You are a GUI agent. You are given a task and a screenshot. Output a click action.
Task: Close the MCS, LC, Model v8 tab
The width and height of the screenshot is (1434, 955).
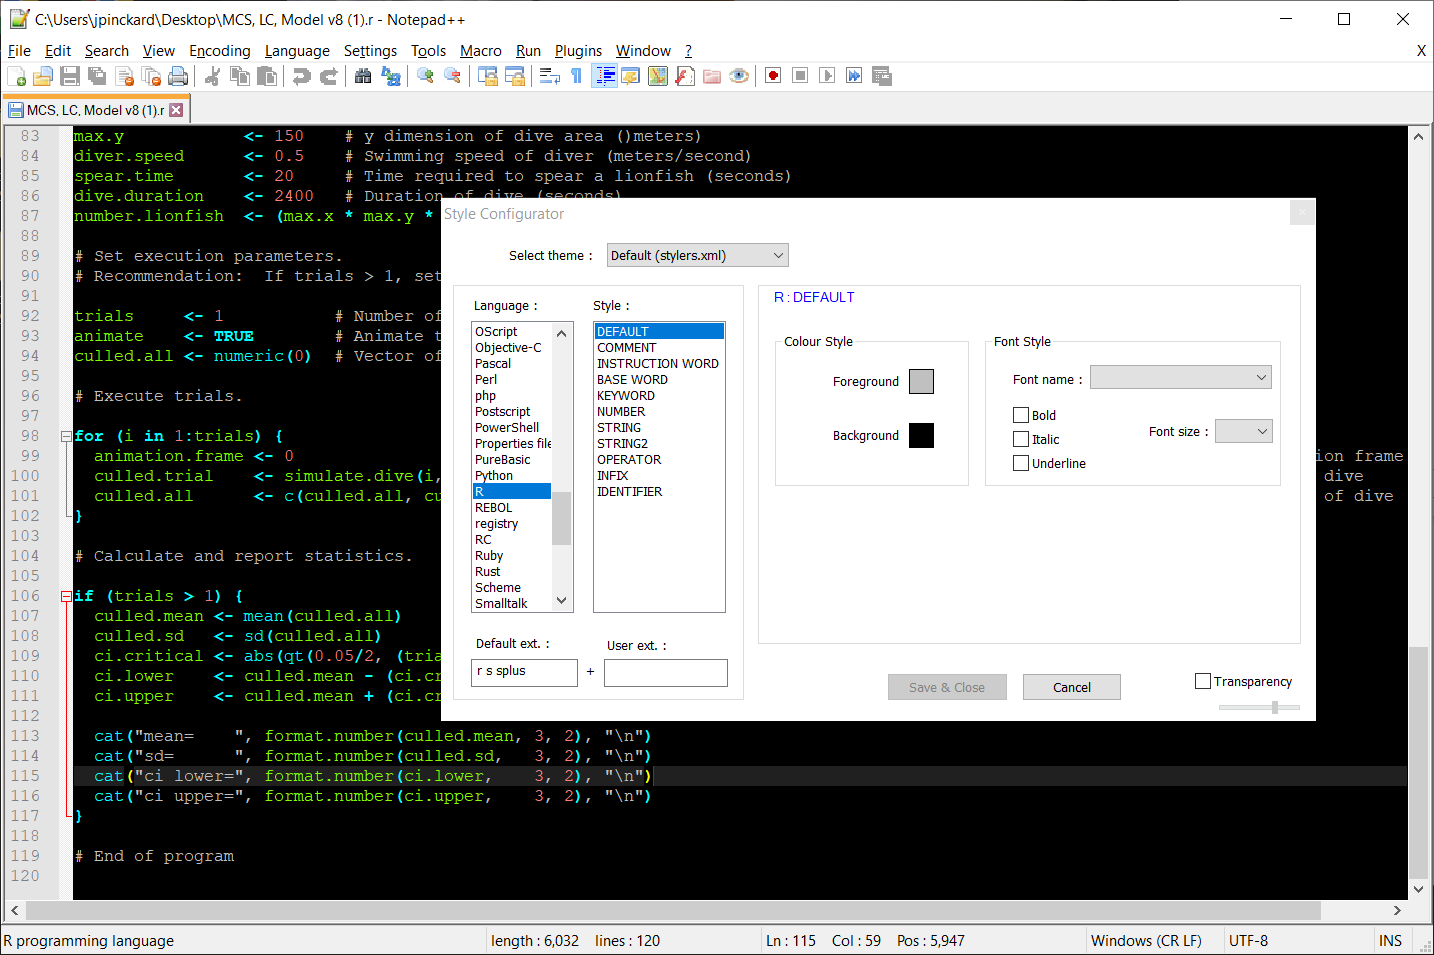coord(176,110)
